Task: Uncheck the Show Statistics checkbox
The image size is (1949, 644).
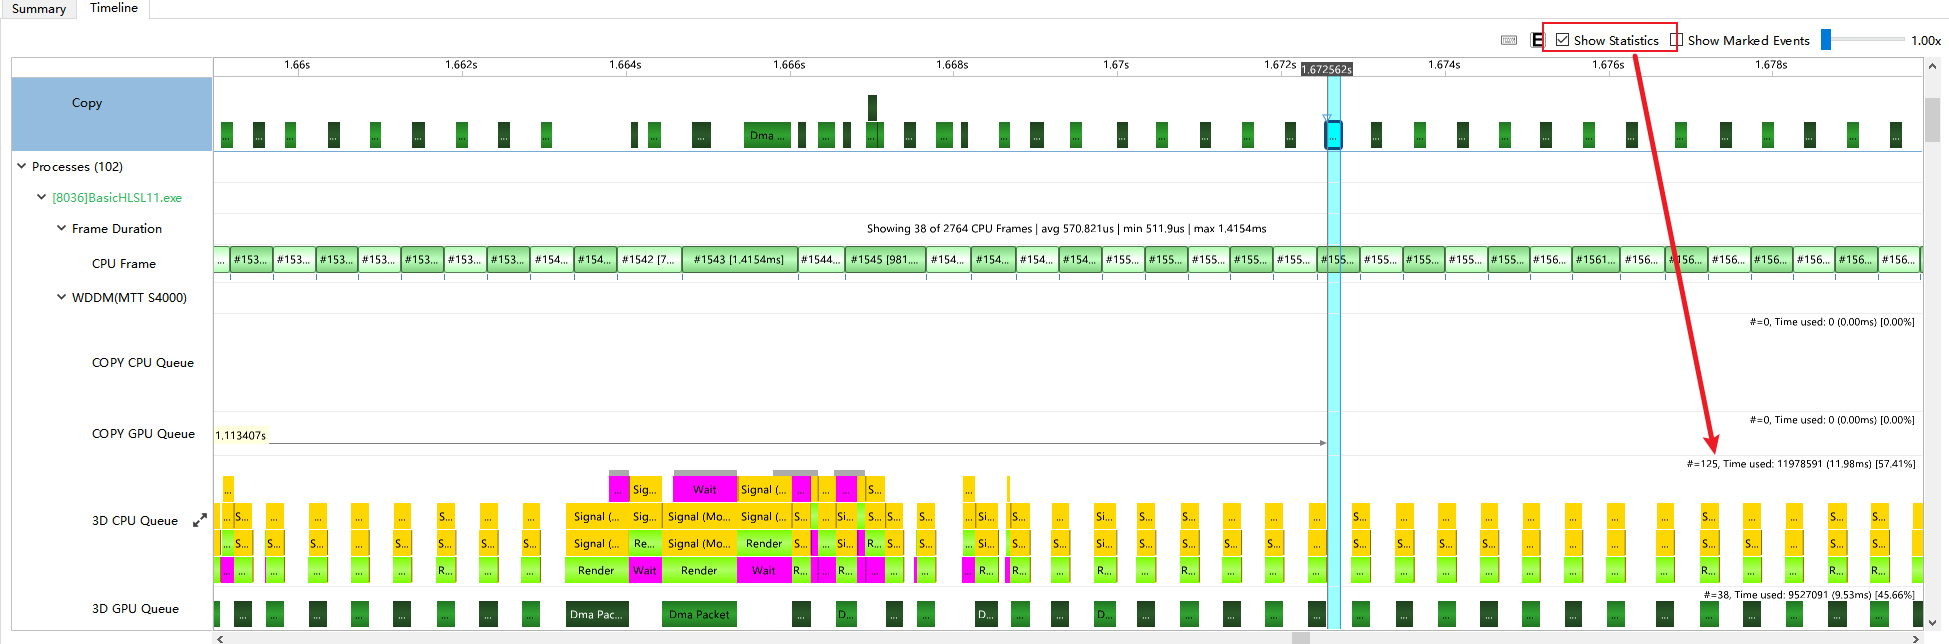Action: pos(1563,40)
